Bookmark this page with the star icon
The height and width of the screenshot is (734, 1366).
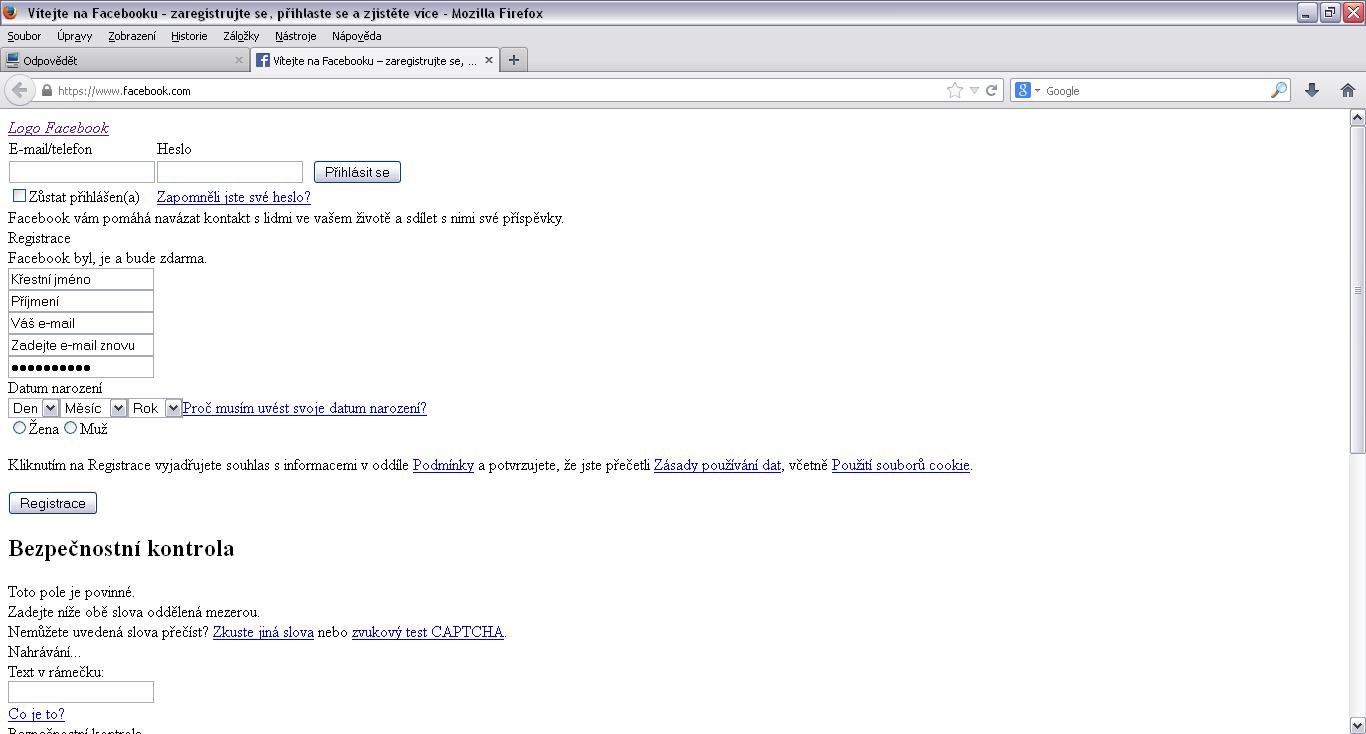pyautogui.click(x=954, y=90)
